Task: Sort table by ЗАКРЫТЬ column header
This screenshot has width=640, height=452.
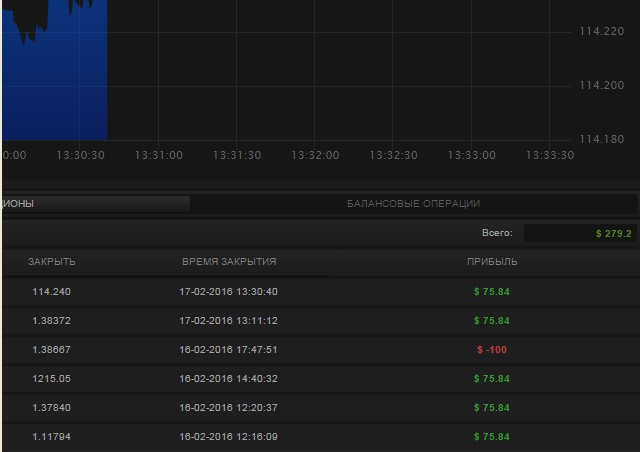Action: (x=52, y=262)
